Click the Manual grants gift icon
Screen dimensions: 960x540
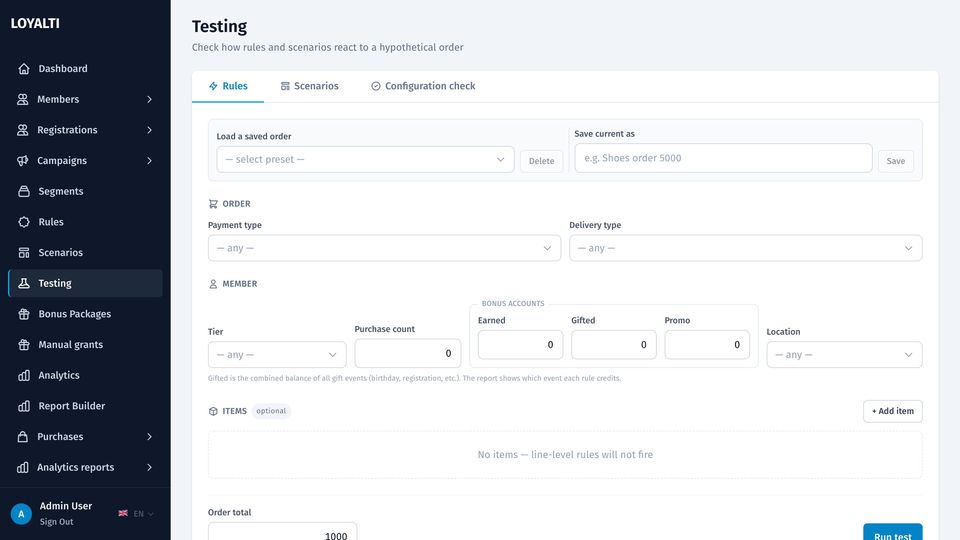(x=24, y=344)
